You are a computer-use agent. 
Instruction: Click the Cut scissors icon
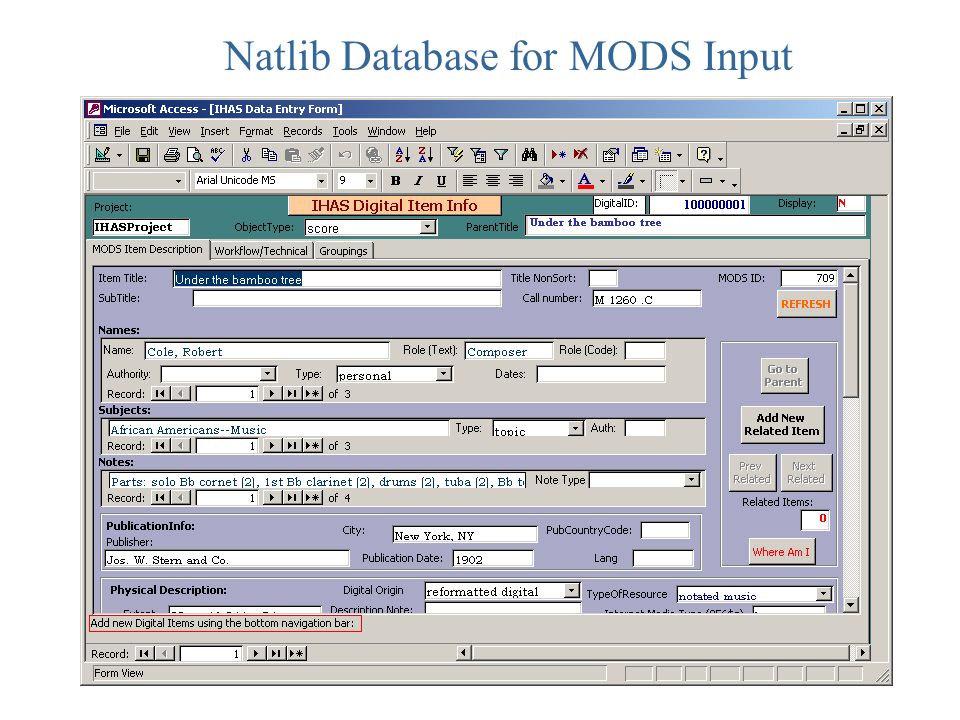246,156
